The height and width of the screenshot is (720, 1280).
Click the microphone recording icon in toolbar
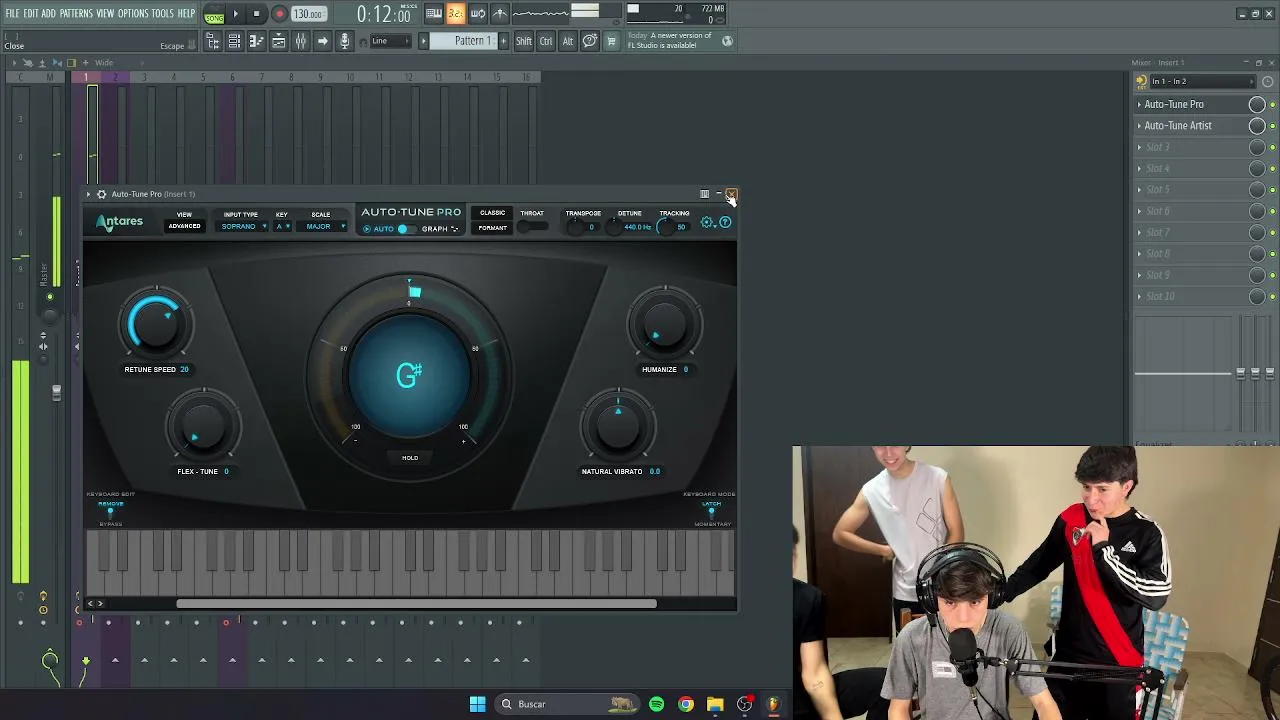[344, 41]
